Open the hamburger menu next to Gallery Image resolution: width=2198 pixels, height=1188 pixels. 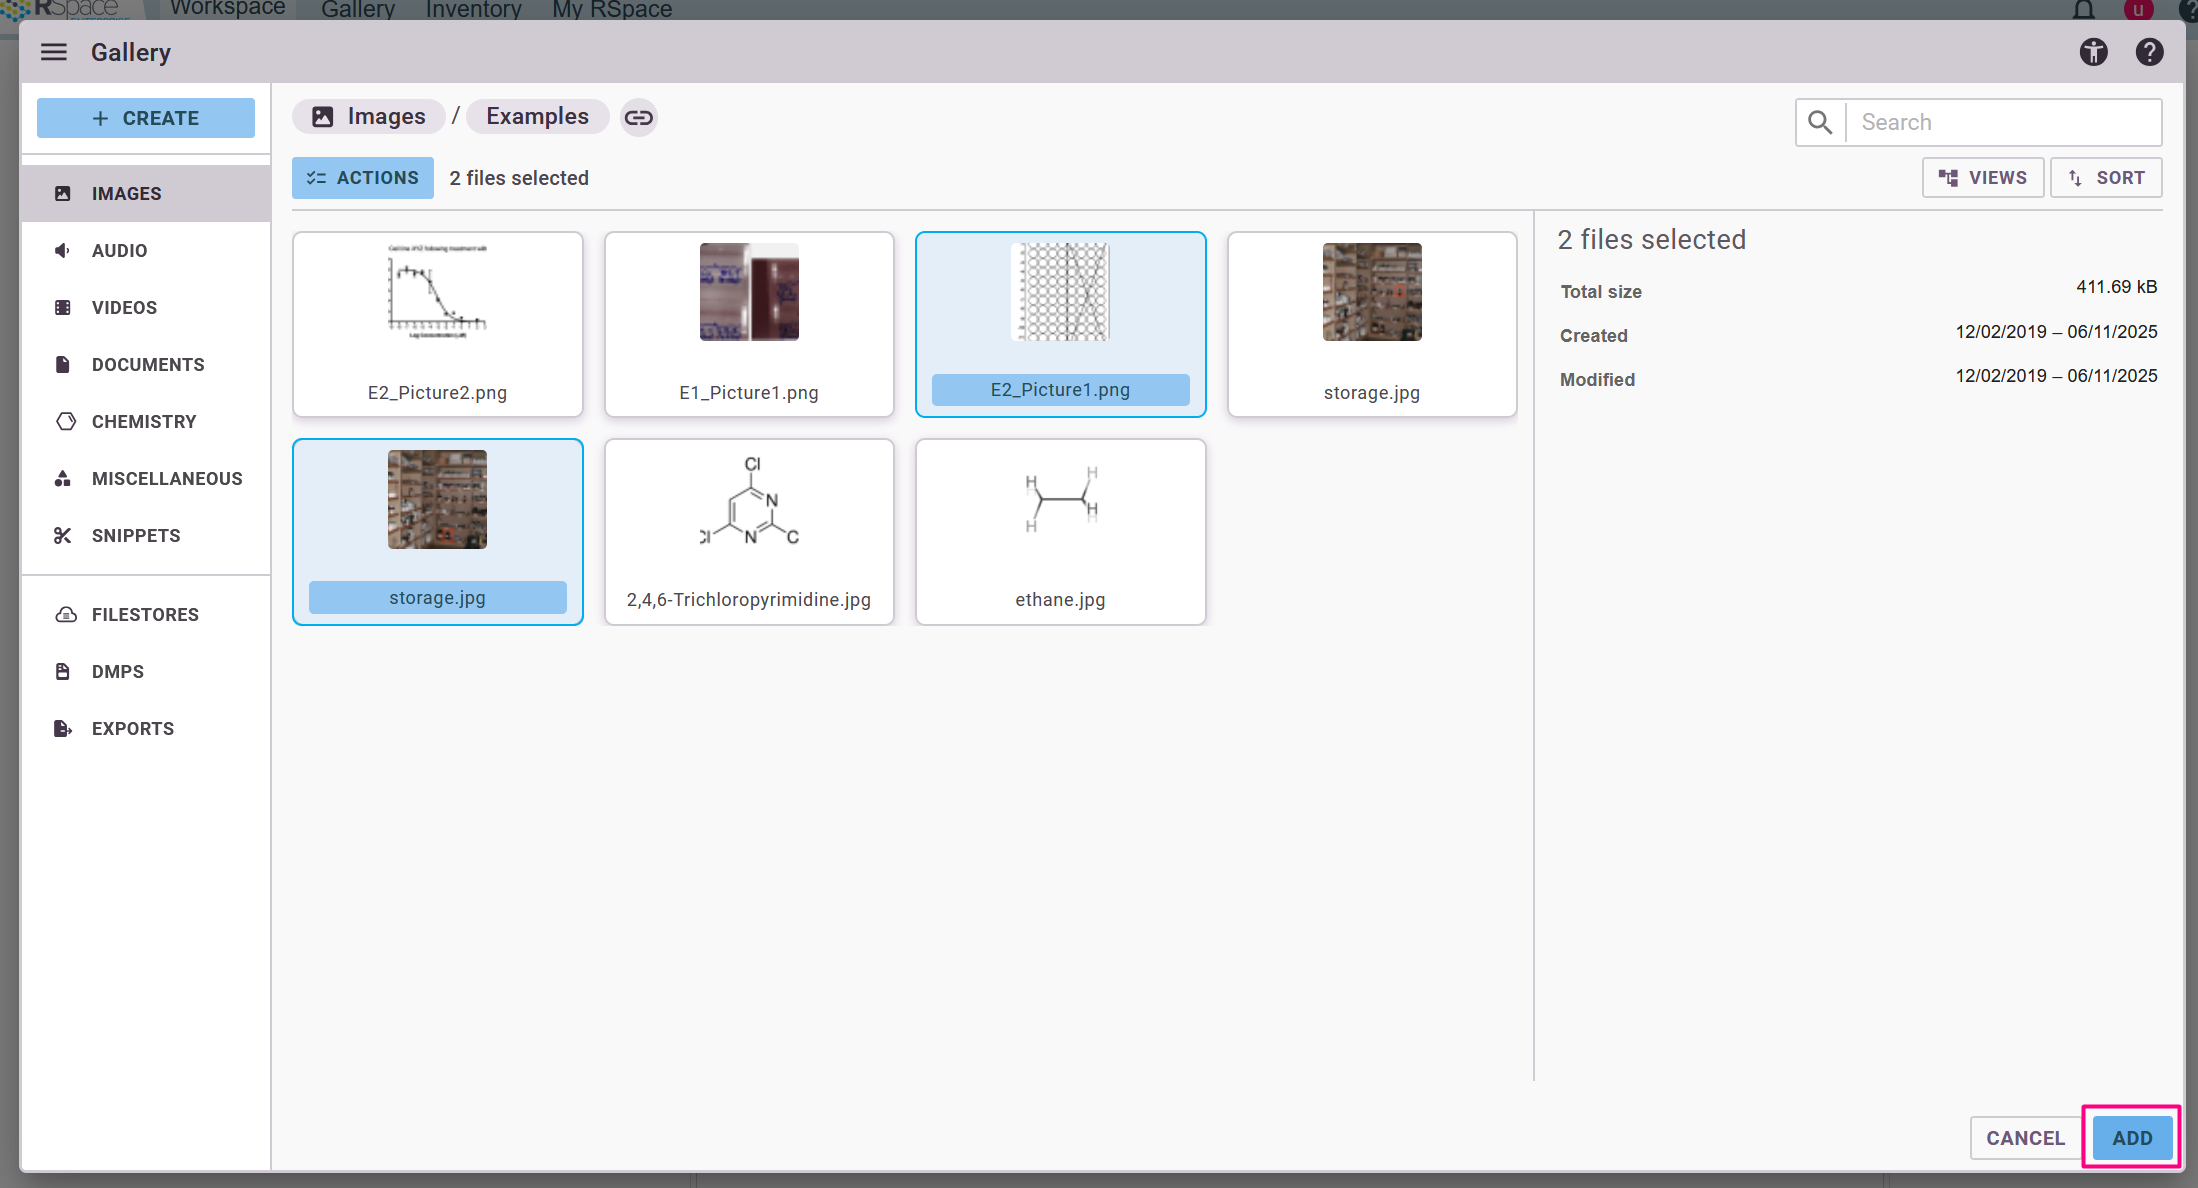tap(54, 52)
